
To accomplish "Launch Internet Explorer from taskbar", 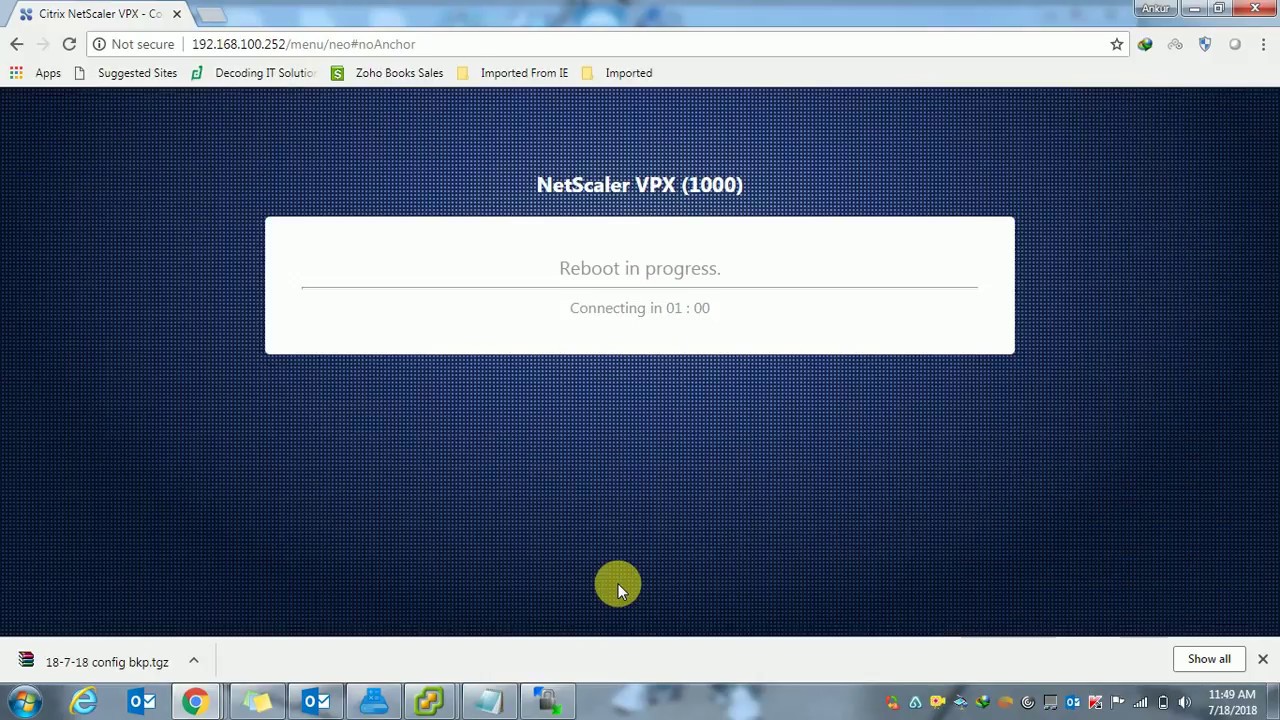I will (84, 702).
